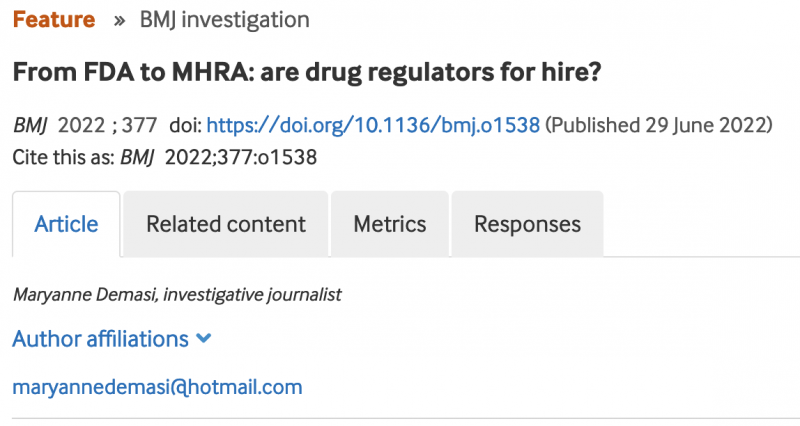Viewport: 800px width, 426px height.
Task: Click the » breadcrumb separator
Action: (118, 19)
